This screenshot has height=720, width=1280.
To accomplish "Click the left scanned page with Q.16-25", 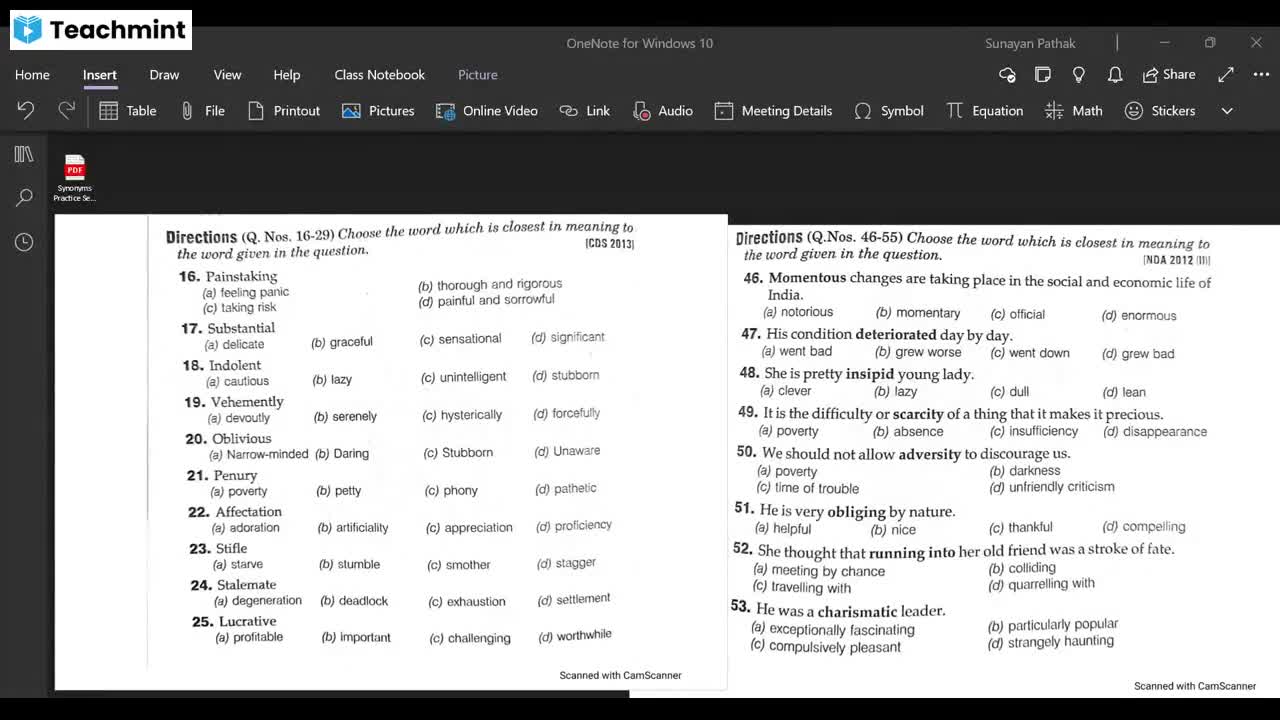I will point(391,452).
